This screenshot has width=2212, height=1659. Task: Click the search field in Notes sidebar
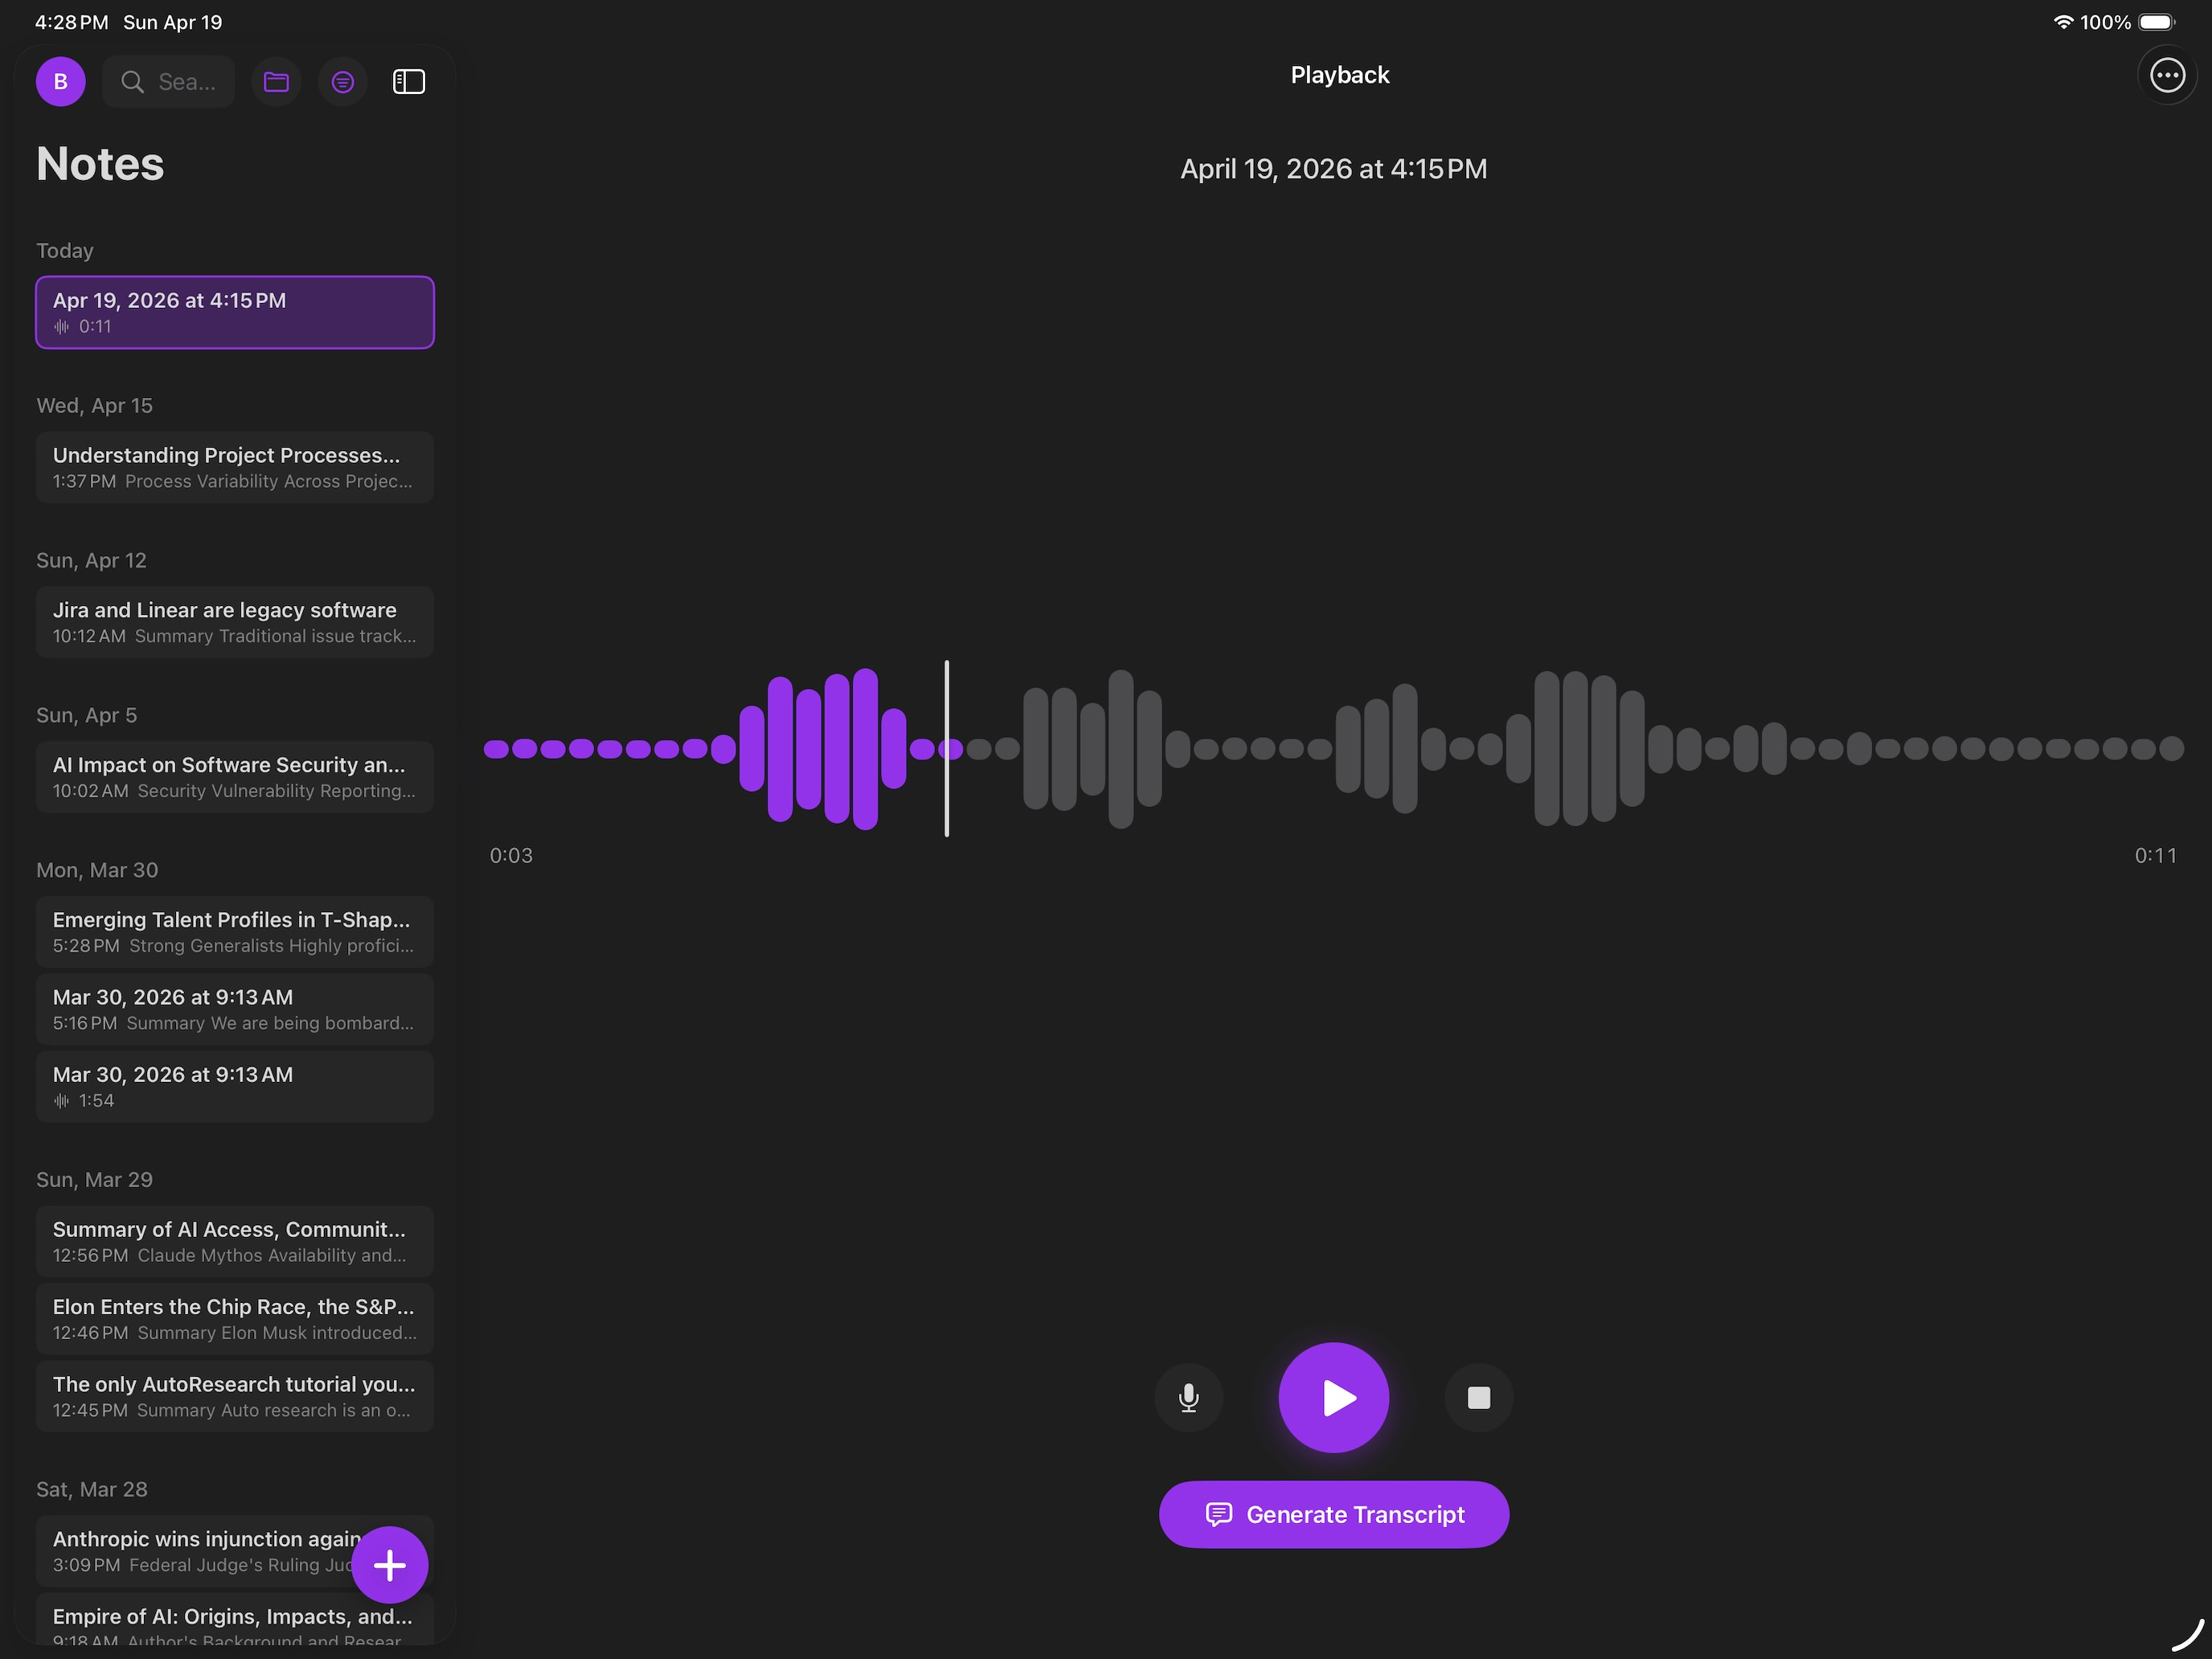(168, 82)
